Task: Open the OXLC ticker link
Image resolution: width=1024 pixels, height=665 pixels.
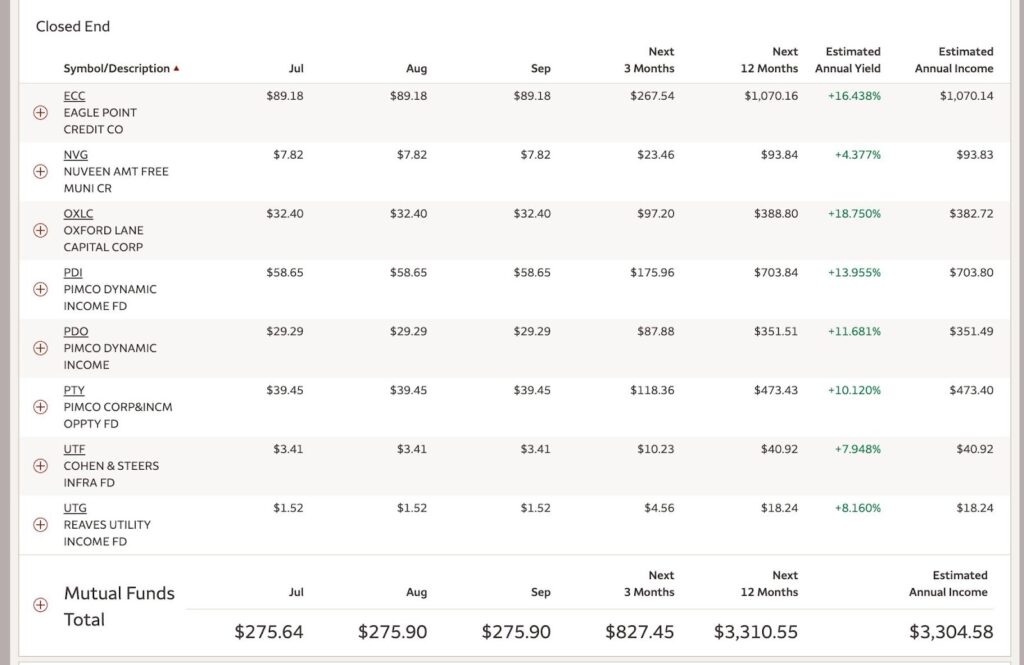Action: tap(78, 214)
